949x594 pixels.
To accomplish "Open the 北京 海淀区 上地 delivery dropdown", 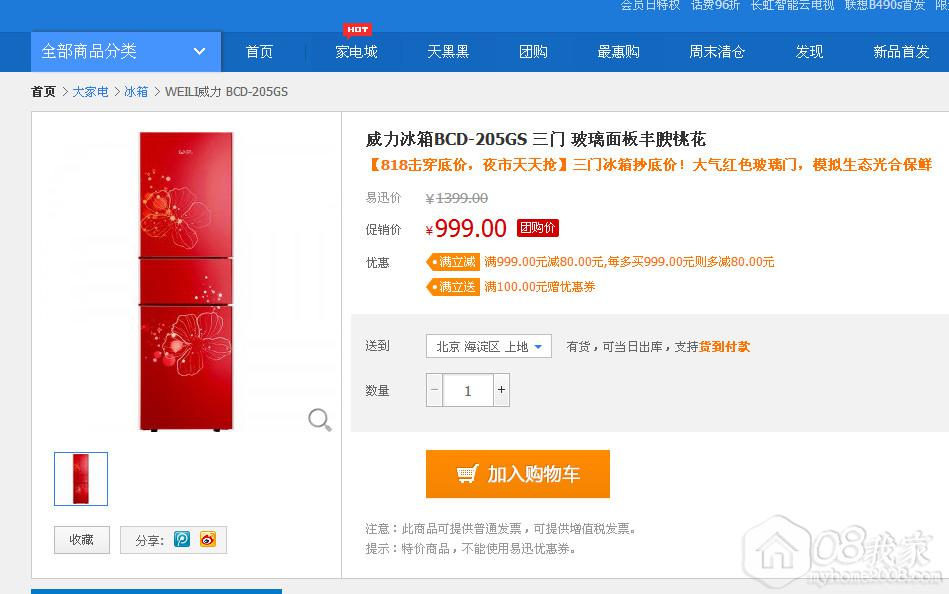I will [489, 346].
